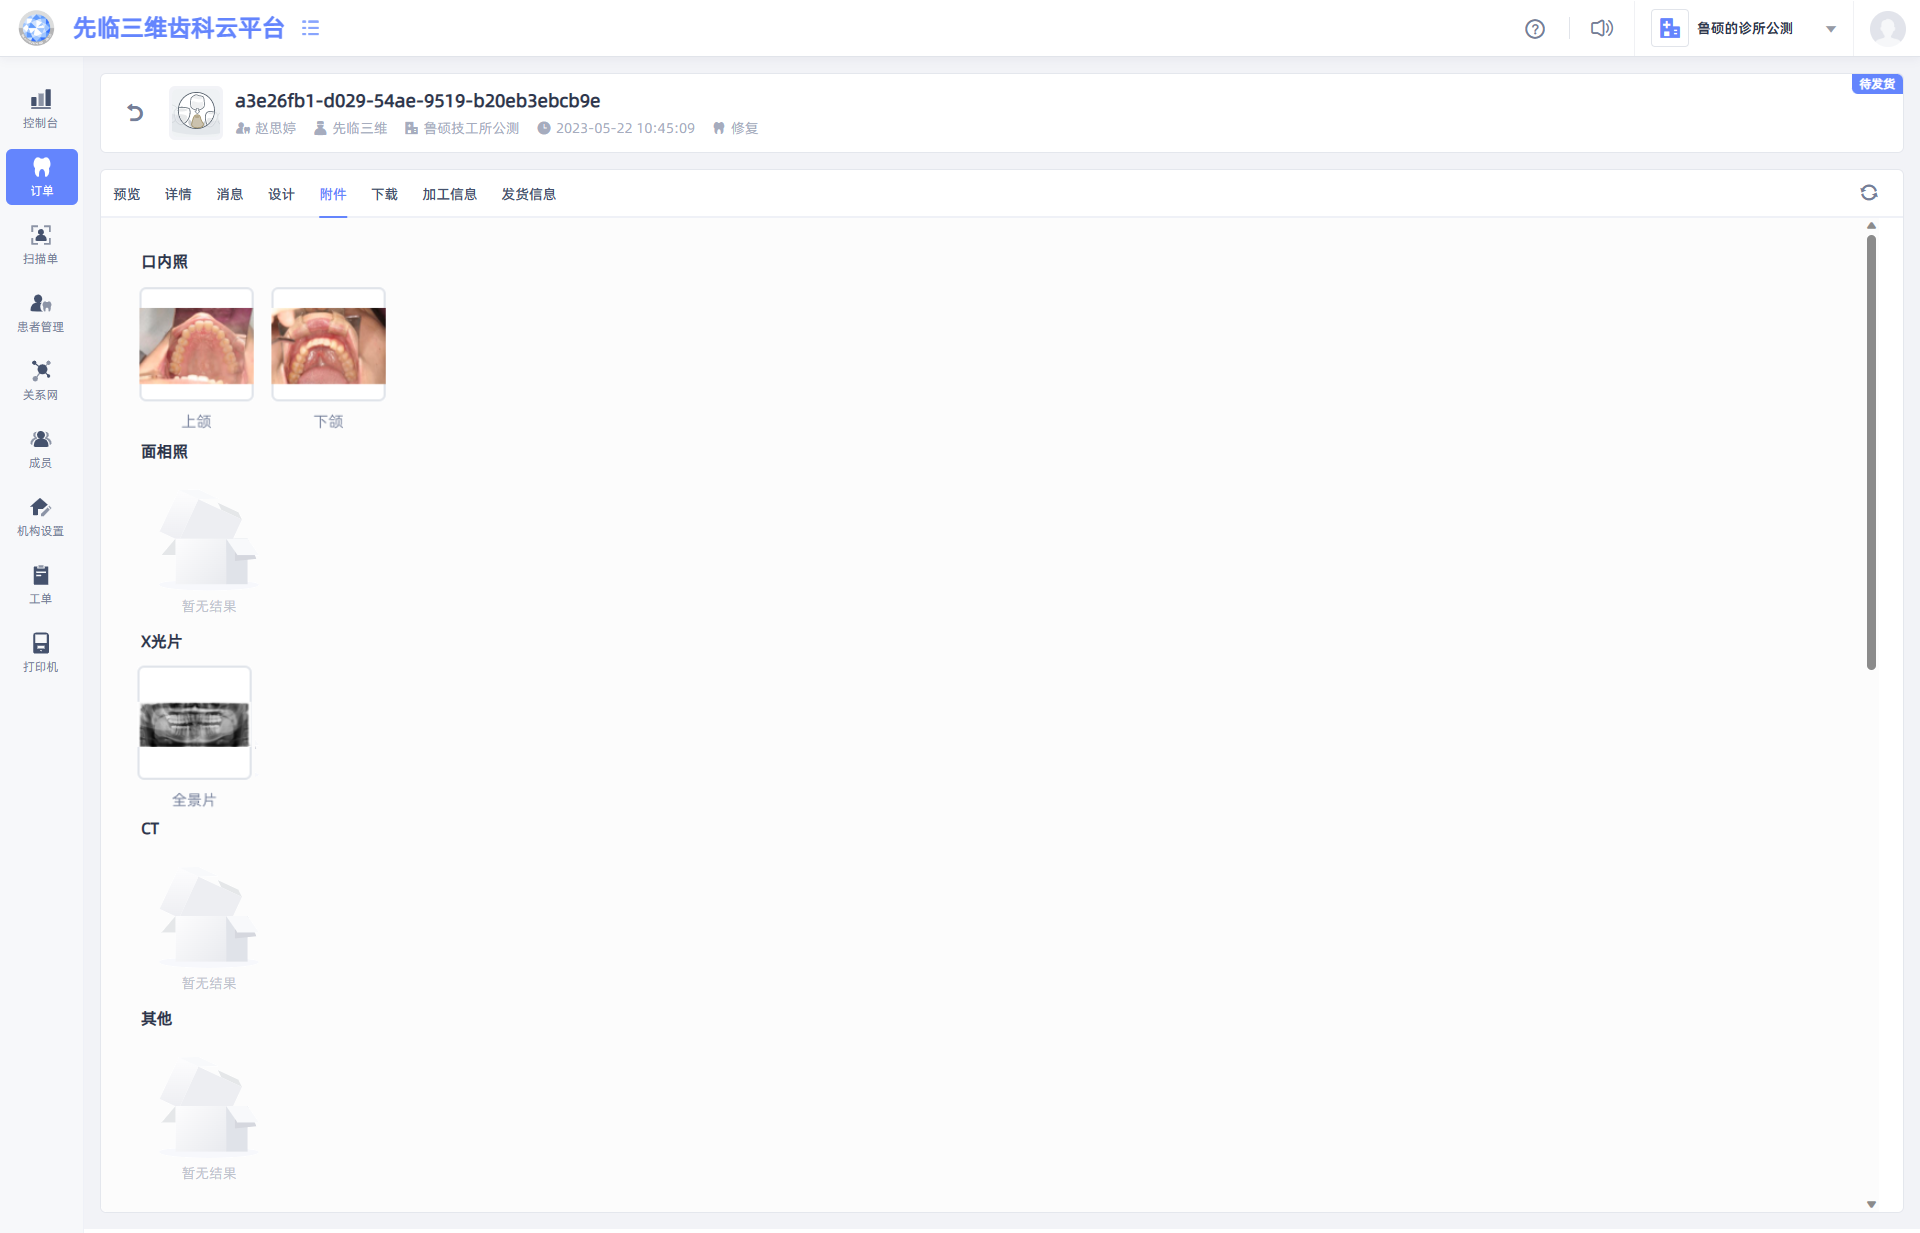This screenshot has width=1920, height=1233.
Task: Click the order ID a3e26fb1-d029 text
Action: point(417,101)
